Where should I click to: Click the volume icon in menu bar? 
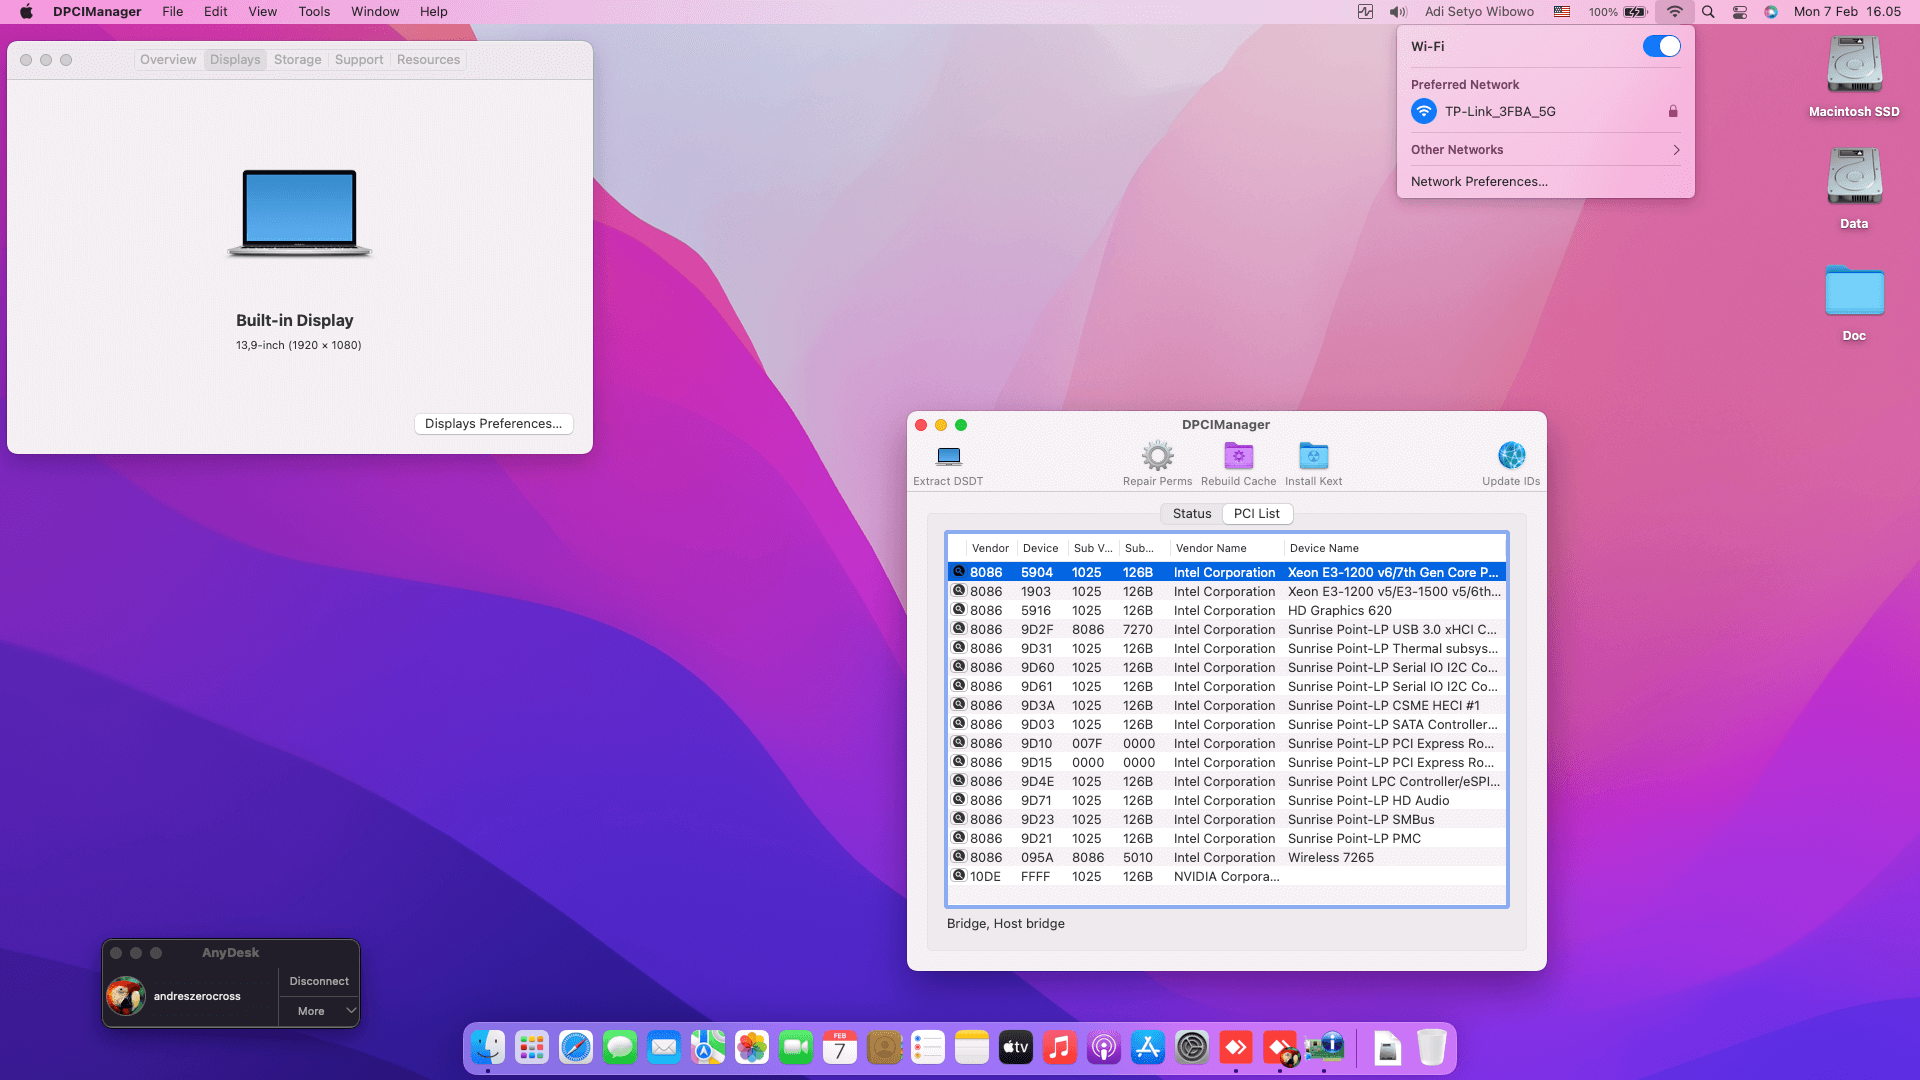1398,12
